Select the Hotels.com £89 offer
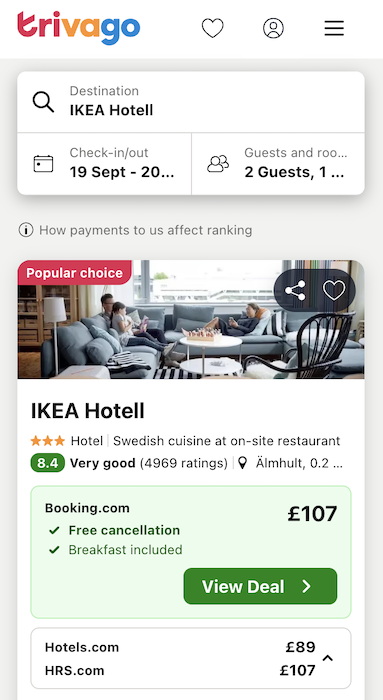Viewport: 383px width, 700px height. pyautogui.click(x=180, y=647)
